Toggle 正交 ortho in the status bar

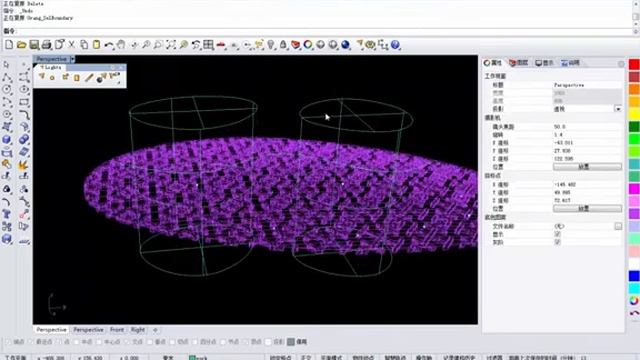click(306, 357)
